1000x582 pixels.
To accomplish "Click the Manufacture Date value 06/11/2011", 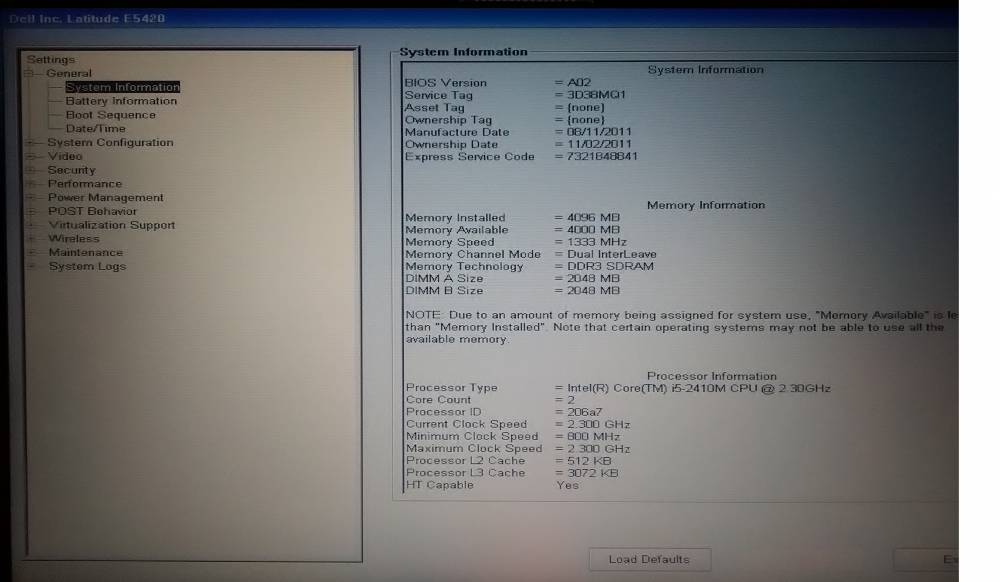I will [x=599, y=132].
